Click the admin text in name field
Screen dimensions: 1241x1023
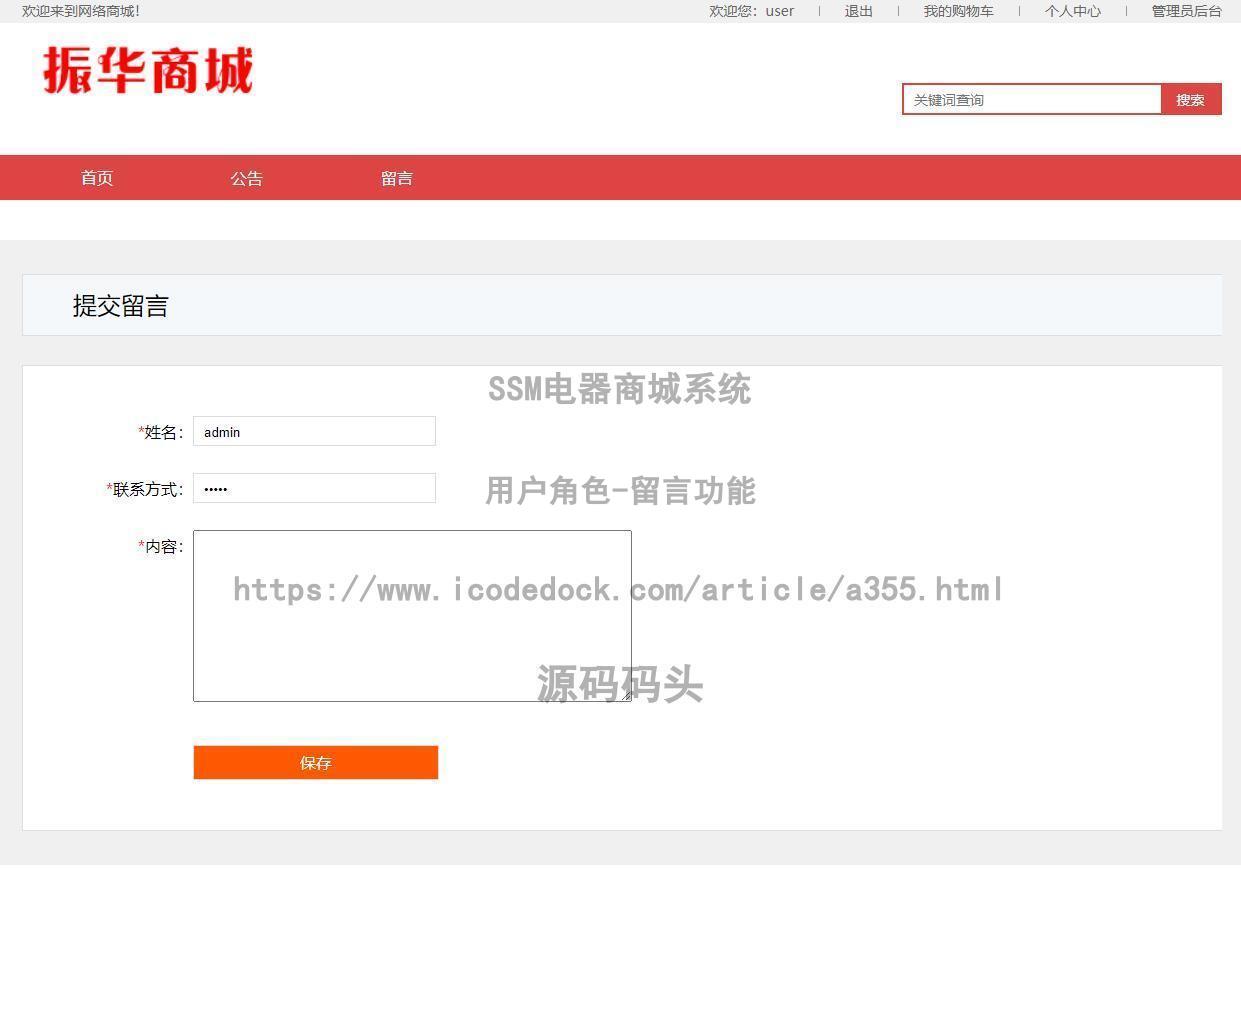221,432
